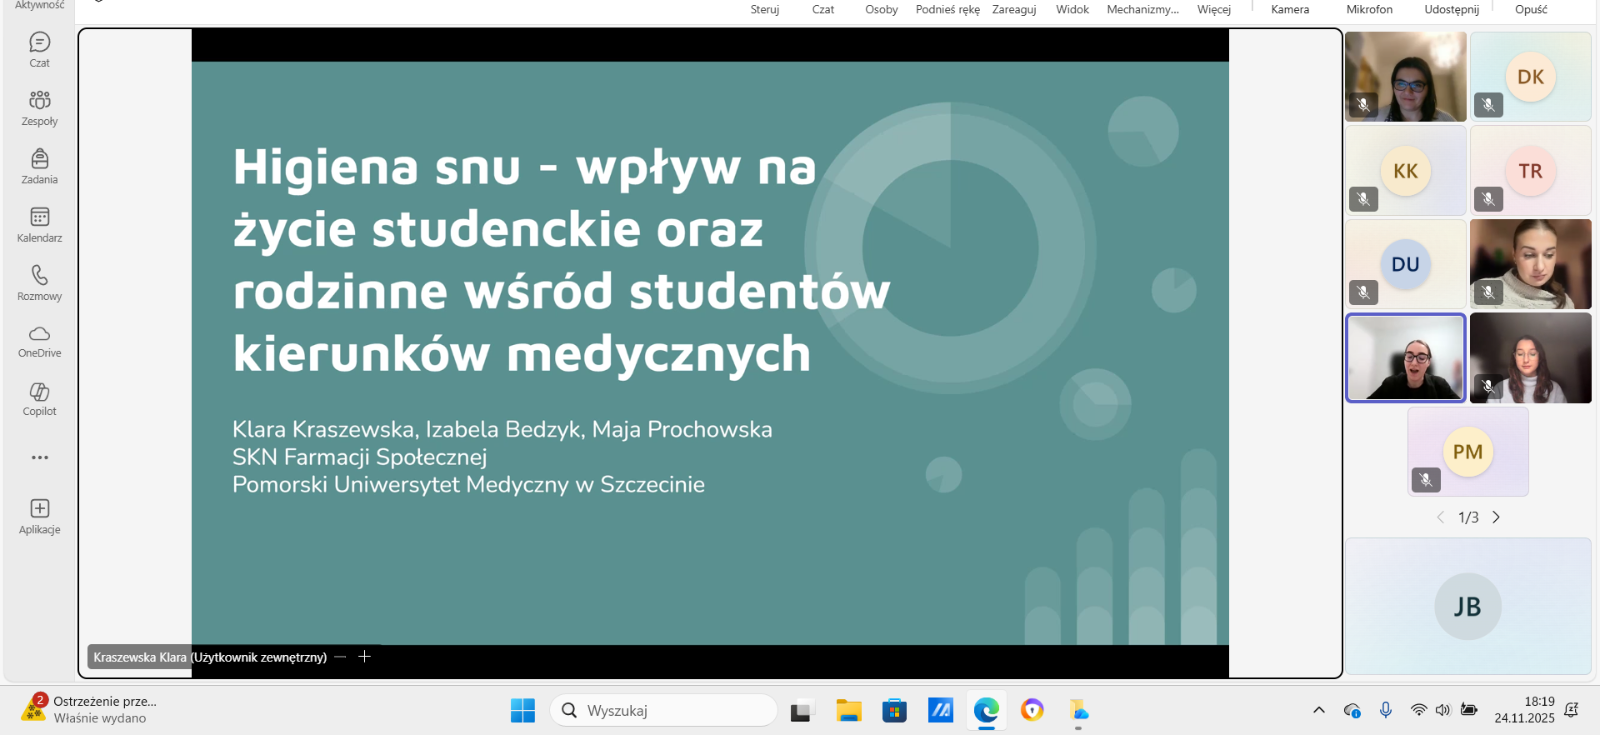The width and height of the screenshot is (1600, 735).
Task: Launch Copilot from the sidebar
Action: (39, 398)
